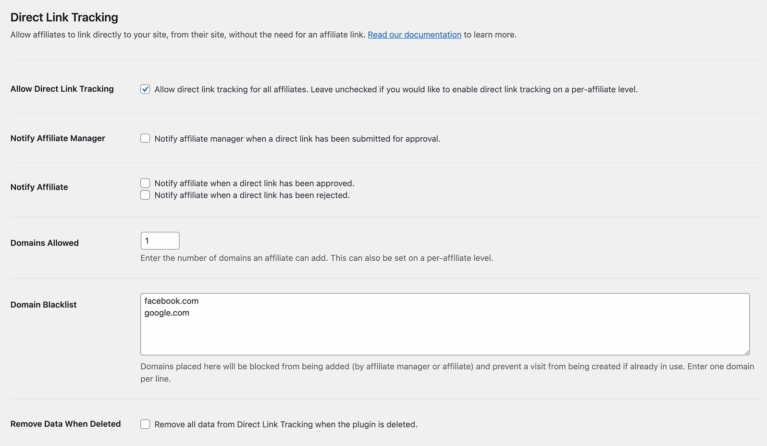Click the Notify Affiliate row label
Screen dimensions: 767x446
39,187
